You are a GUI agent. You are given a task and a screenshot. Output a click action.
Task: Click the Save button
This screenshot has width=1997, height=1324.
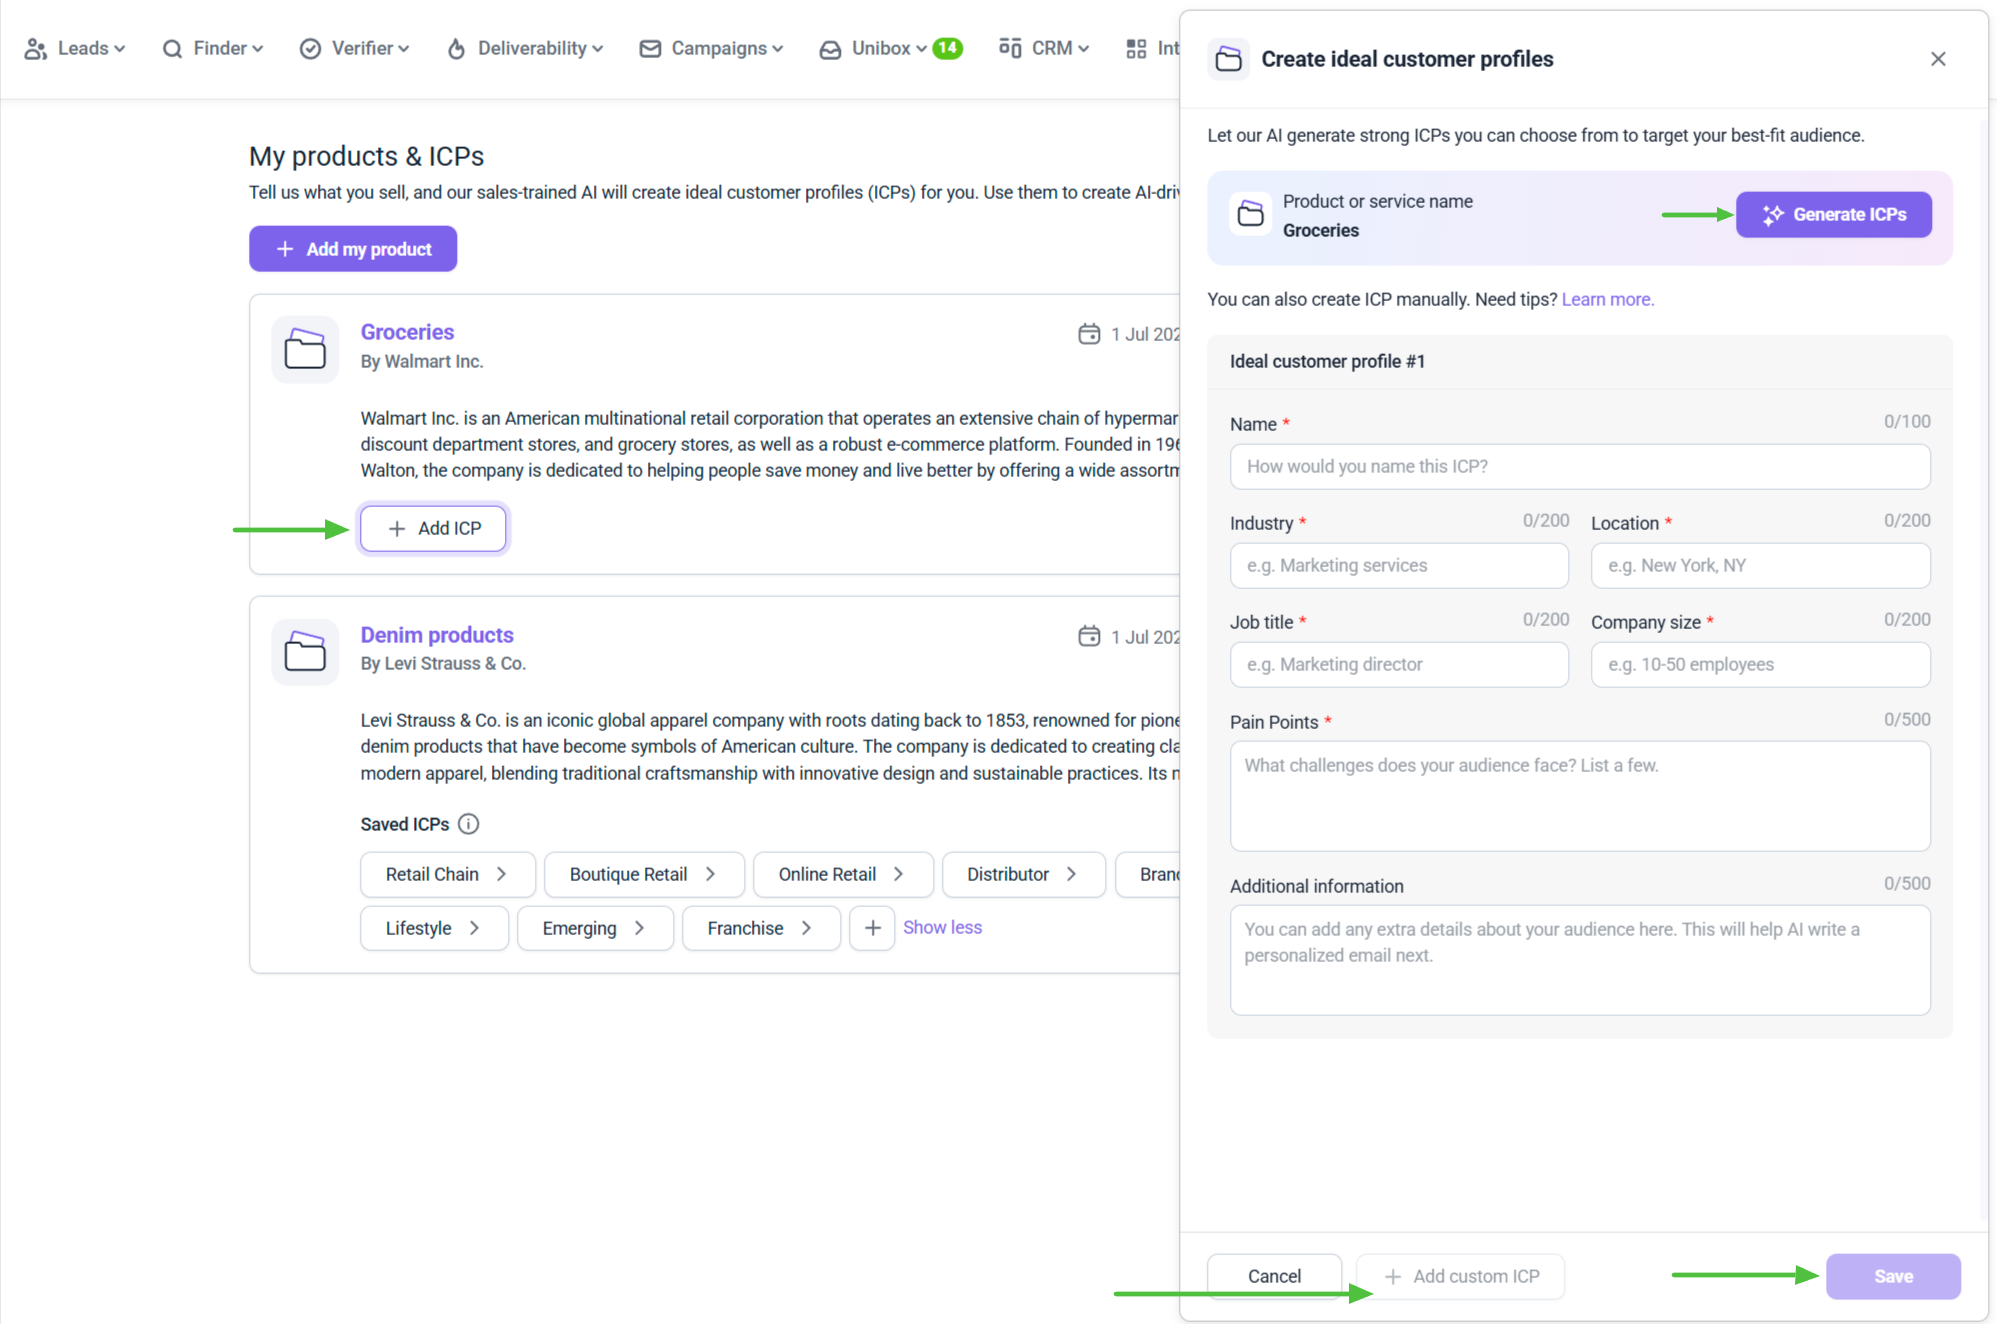pyautogui.click(x=1893, y=1276)
